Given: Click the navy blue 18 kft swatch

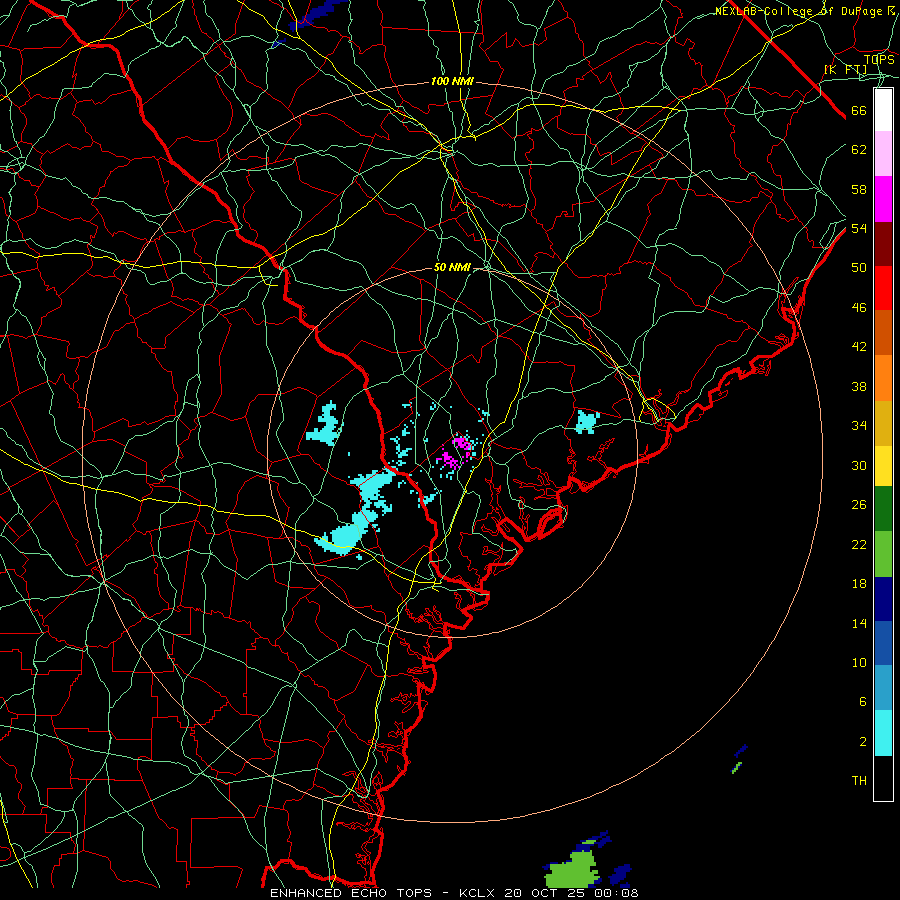Looking at the screenshot, I should 883,599.
